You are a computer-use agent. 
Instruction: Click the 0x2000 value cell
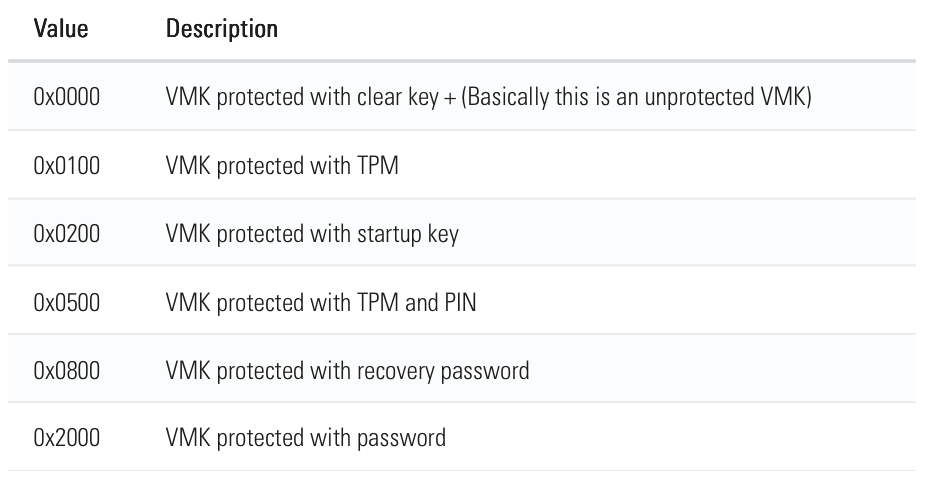point(67,438)
